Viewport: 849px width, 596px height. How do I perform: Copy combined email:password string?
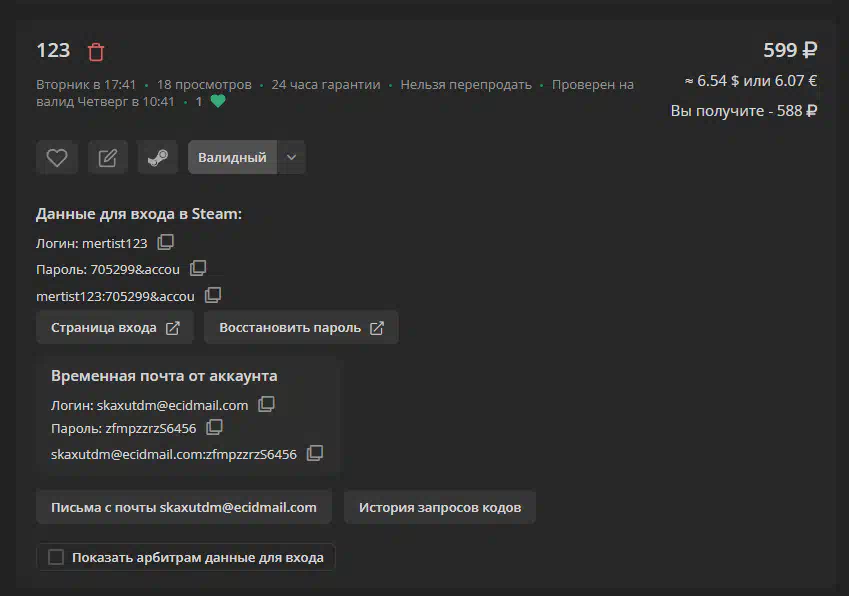(x=315, y=453)
